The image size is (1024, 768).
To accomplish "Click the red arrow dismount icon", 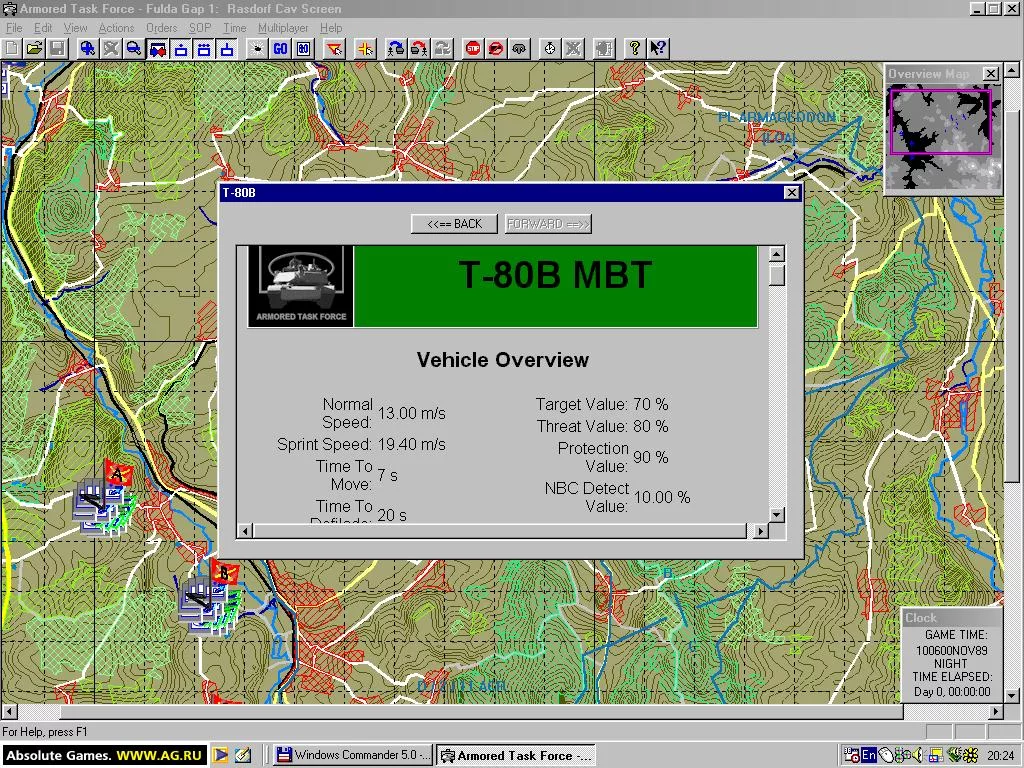I will pyautogui.click(x=419, y=48).
